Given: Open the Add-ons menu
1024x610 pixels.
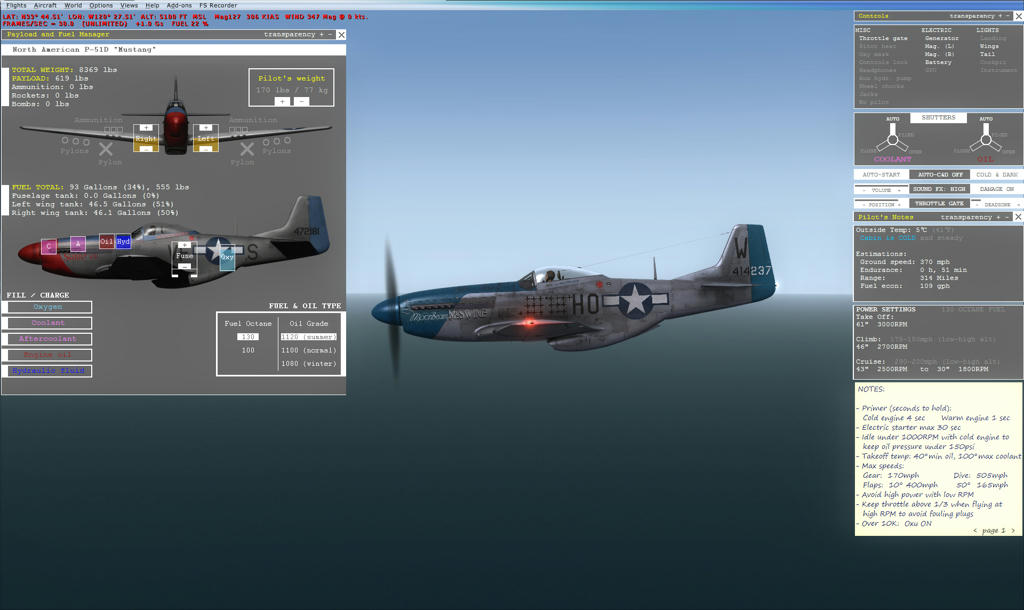Looking at the screenshot, I should point(179,5).
